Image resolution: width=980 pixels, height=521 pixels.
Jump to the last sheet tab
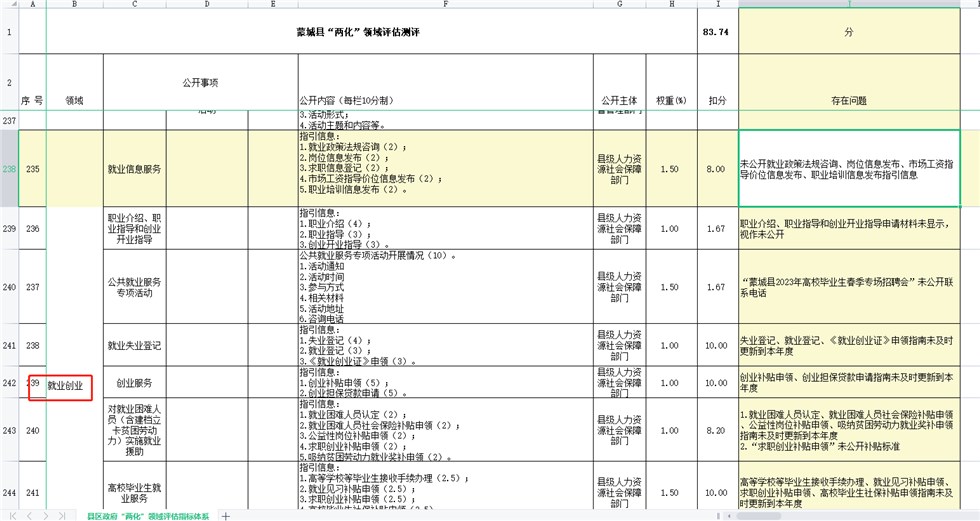coord(62,515)
